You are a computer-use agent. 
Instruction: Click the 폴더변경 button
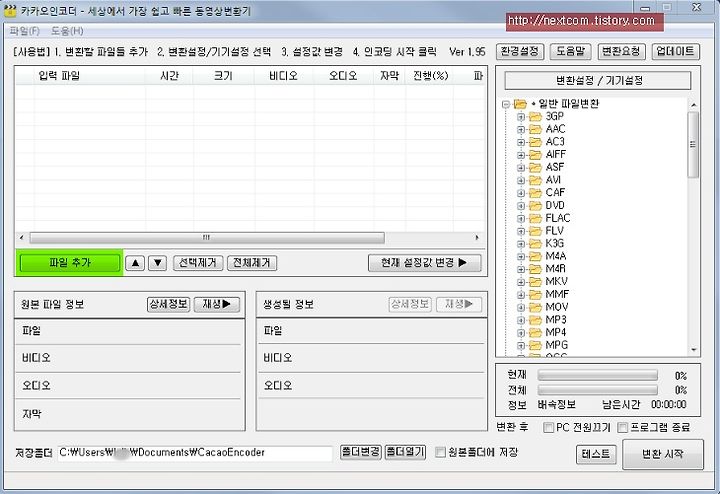[x=360, y=452]
